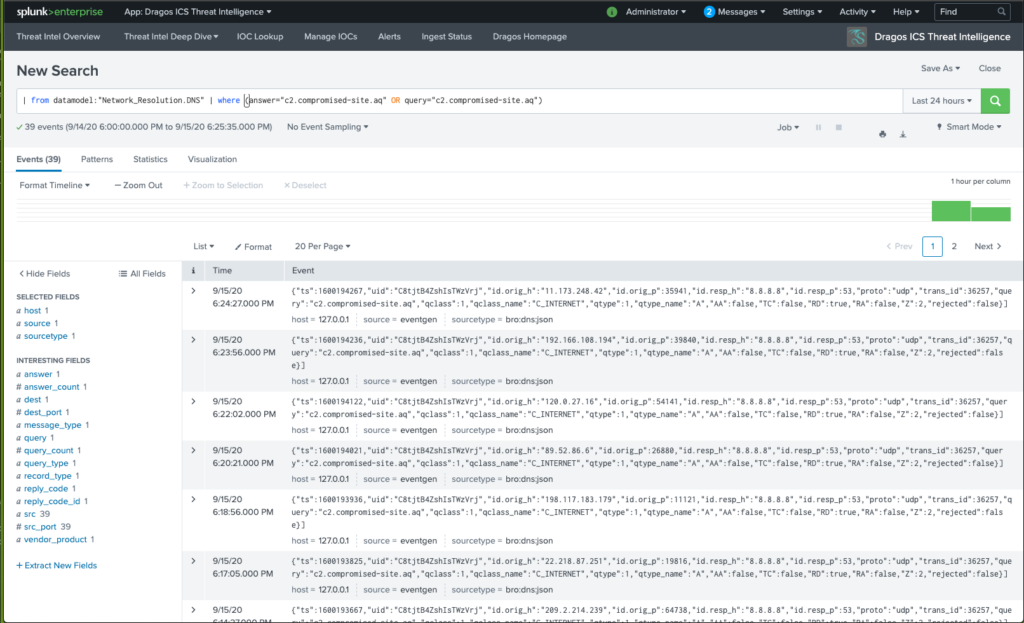Open All Fields dialog
This screenshot has height=623, width=1024.
click(142, 274)
